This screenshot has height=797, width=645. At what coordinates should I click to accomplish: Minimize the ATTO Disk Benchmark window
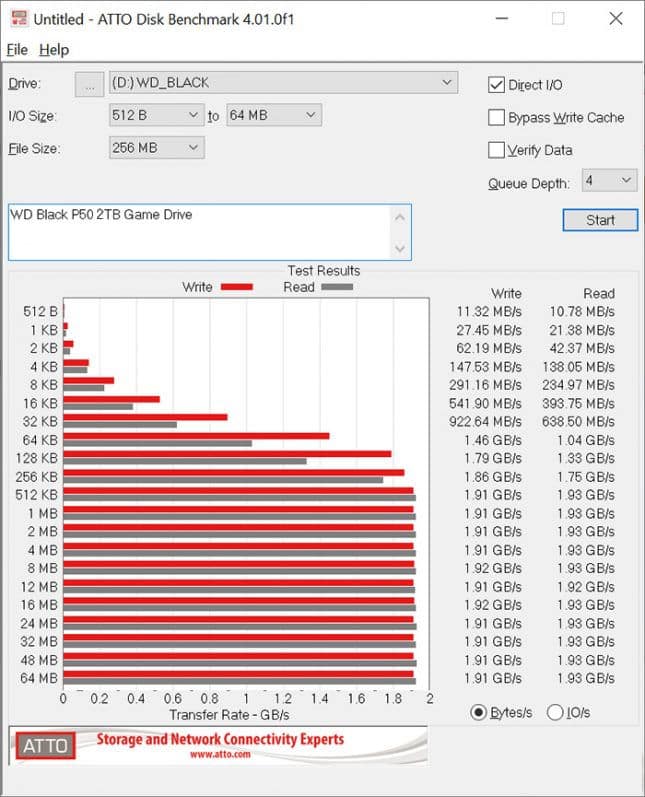click(x=502, y=19)
